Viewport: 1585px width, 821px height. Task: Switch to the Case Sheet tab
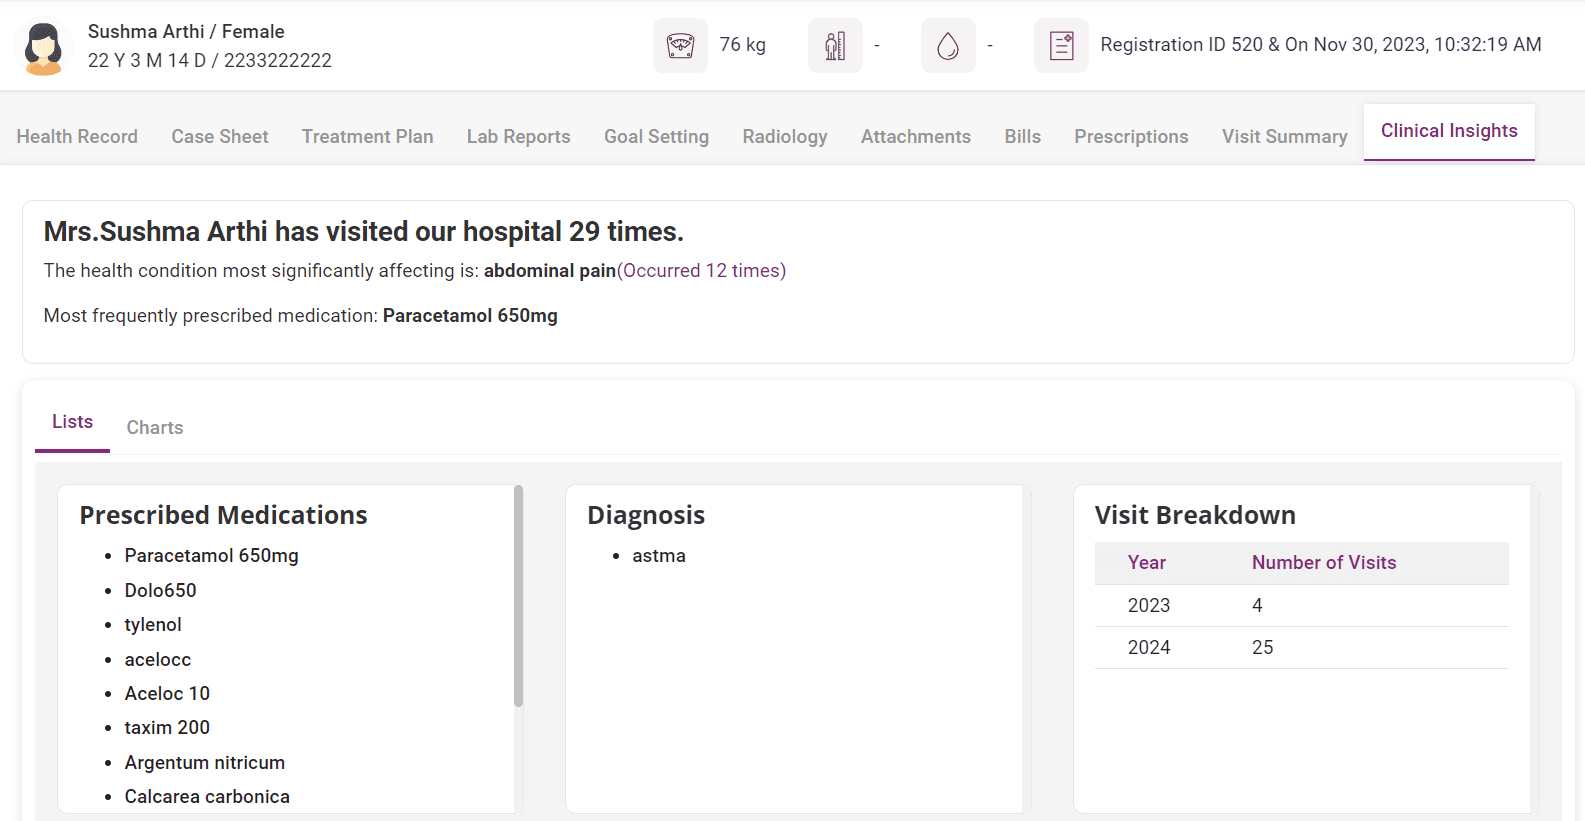point(220,137)
